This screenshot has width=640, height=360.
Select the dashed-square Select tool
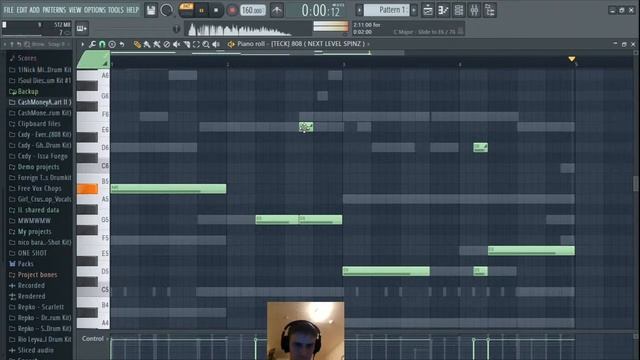tap(196, 44)
